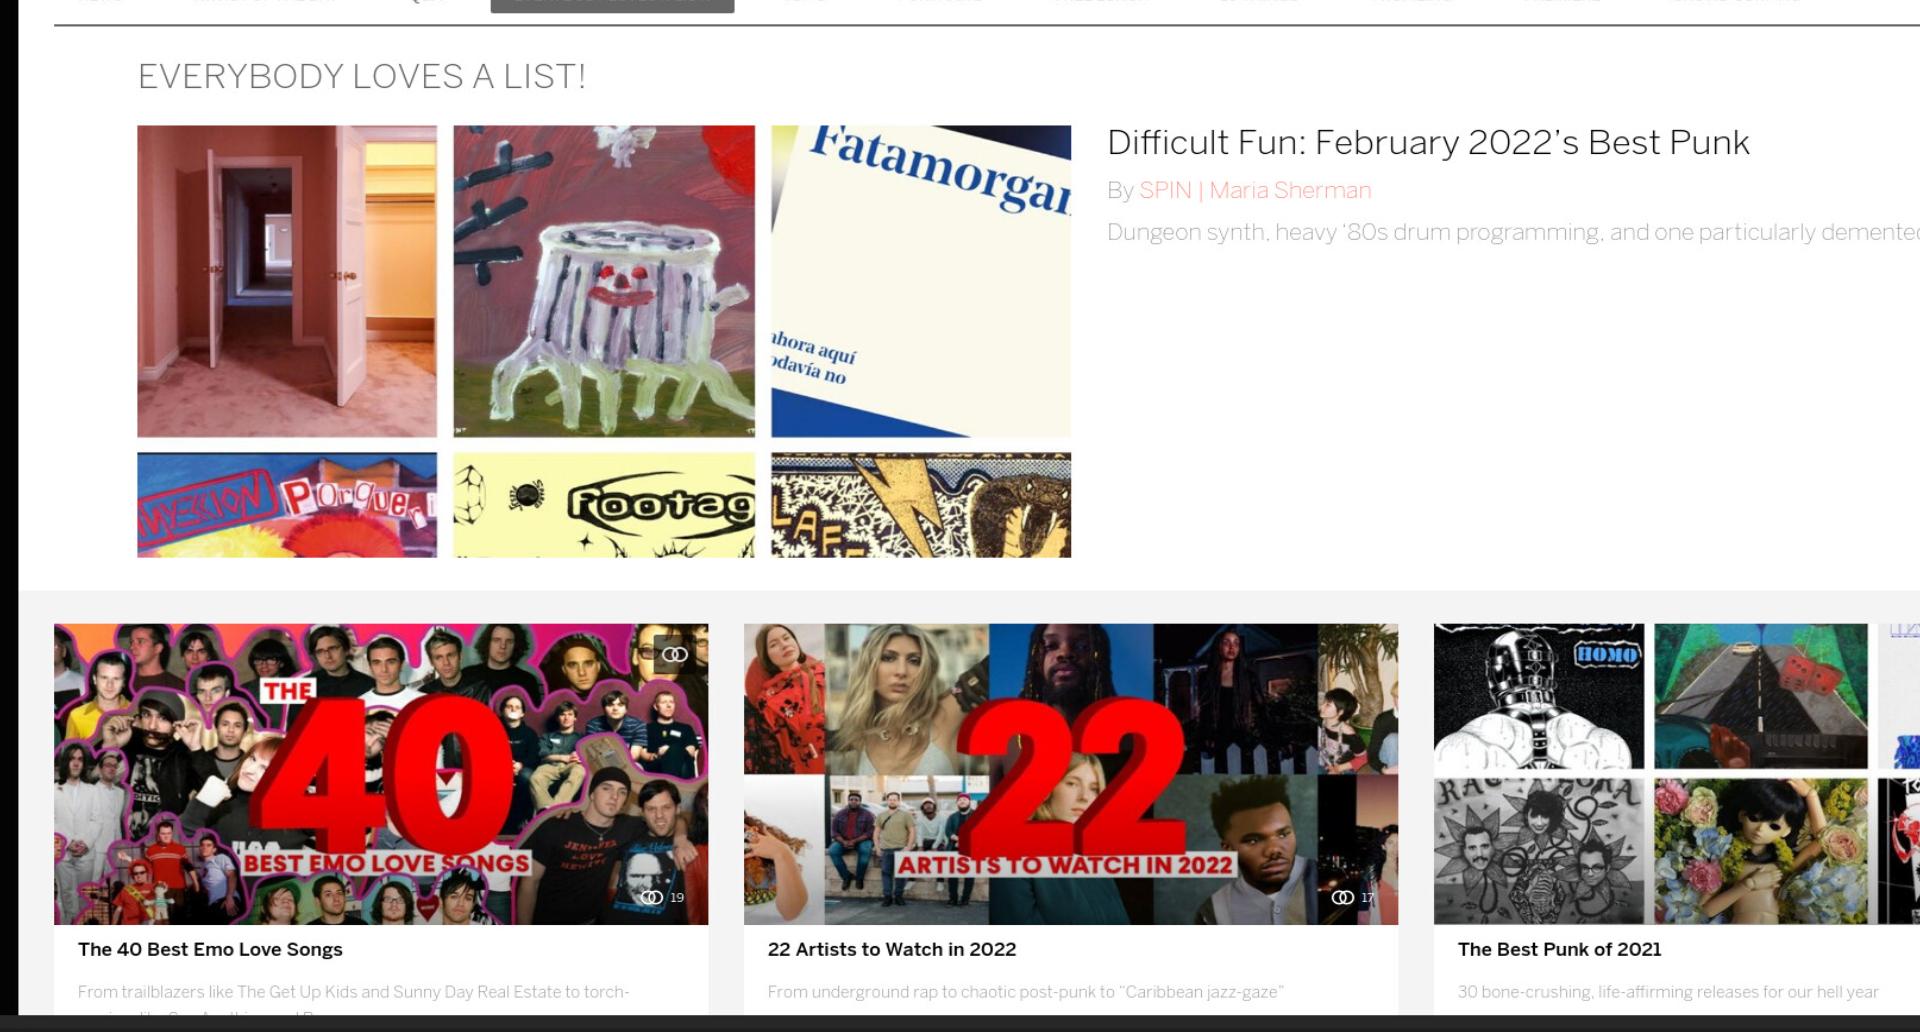Click The Best Punk of 2021 title

tap(1559, 949)
